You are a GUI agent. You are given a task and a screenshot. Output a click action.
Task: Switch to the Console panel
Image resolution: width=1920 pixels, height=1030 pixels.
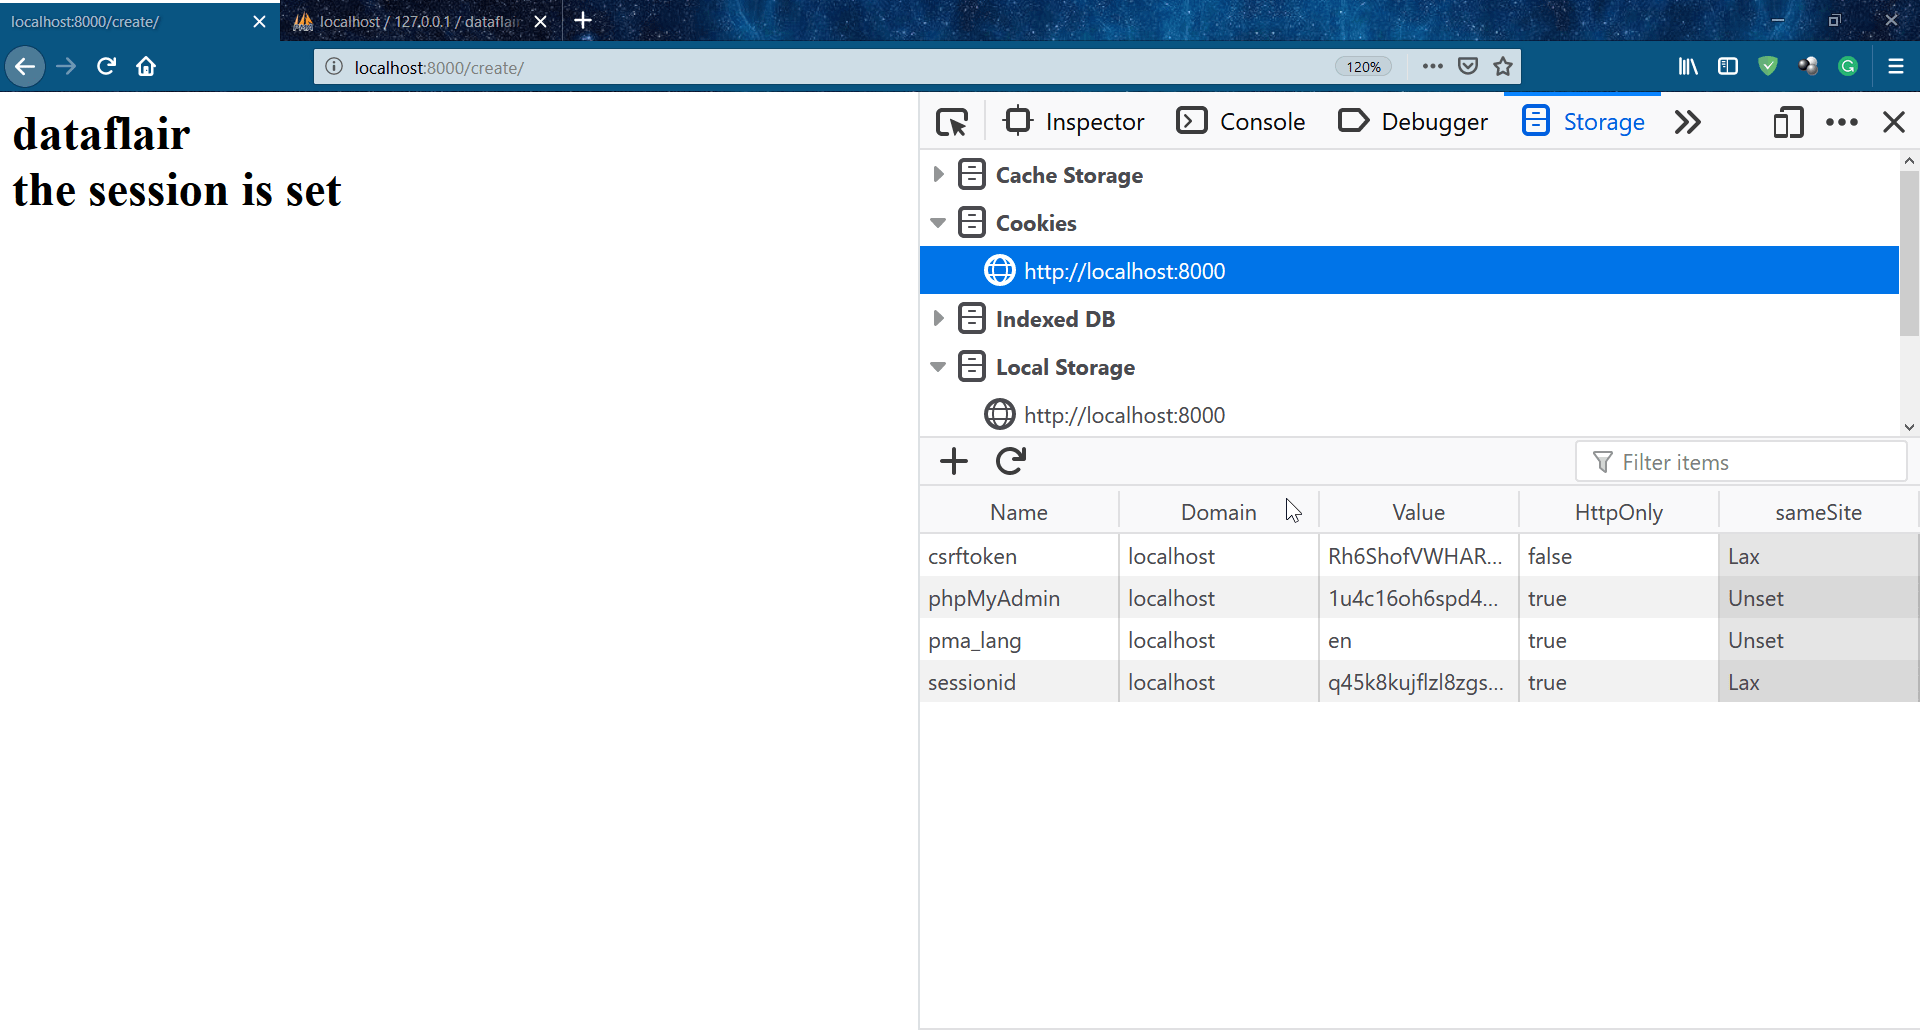[1240, 121]
